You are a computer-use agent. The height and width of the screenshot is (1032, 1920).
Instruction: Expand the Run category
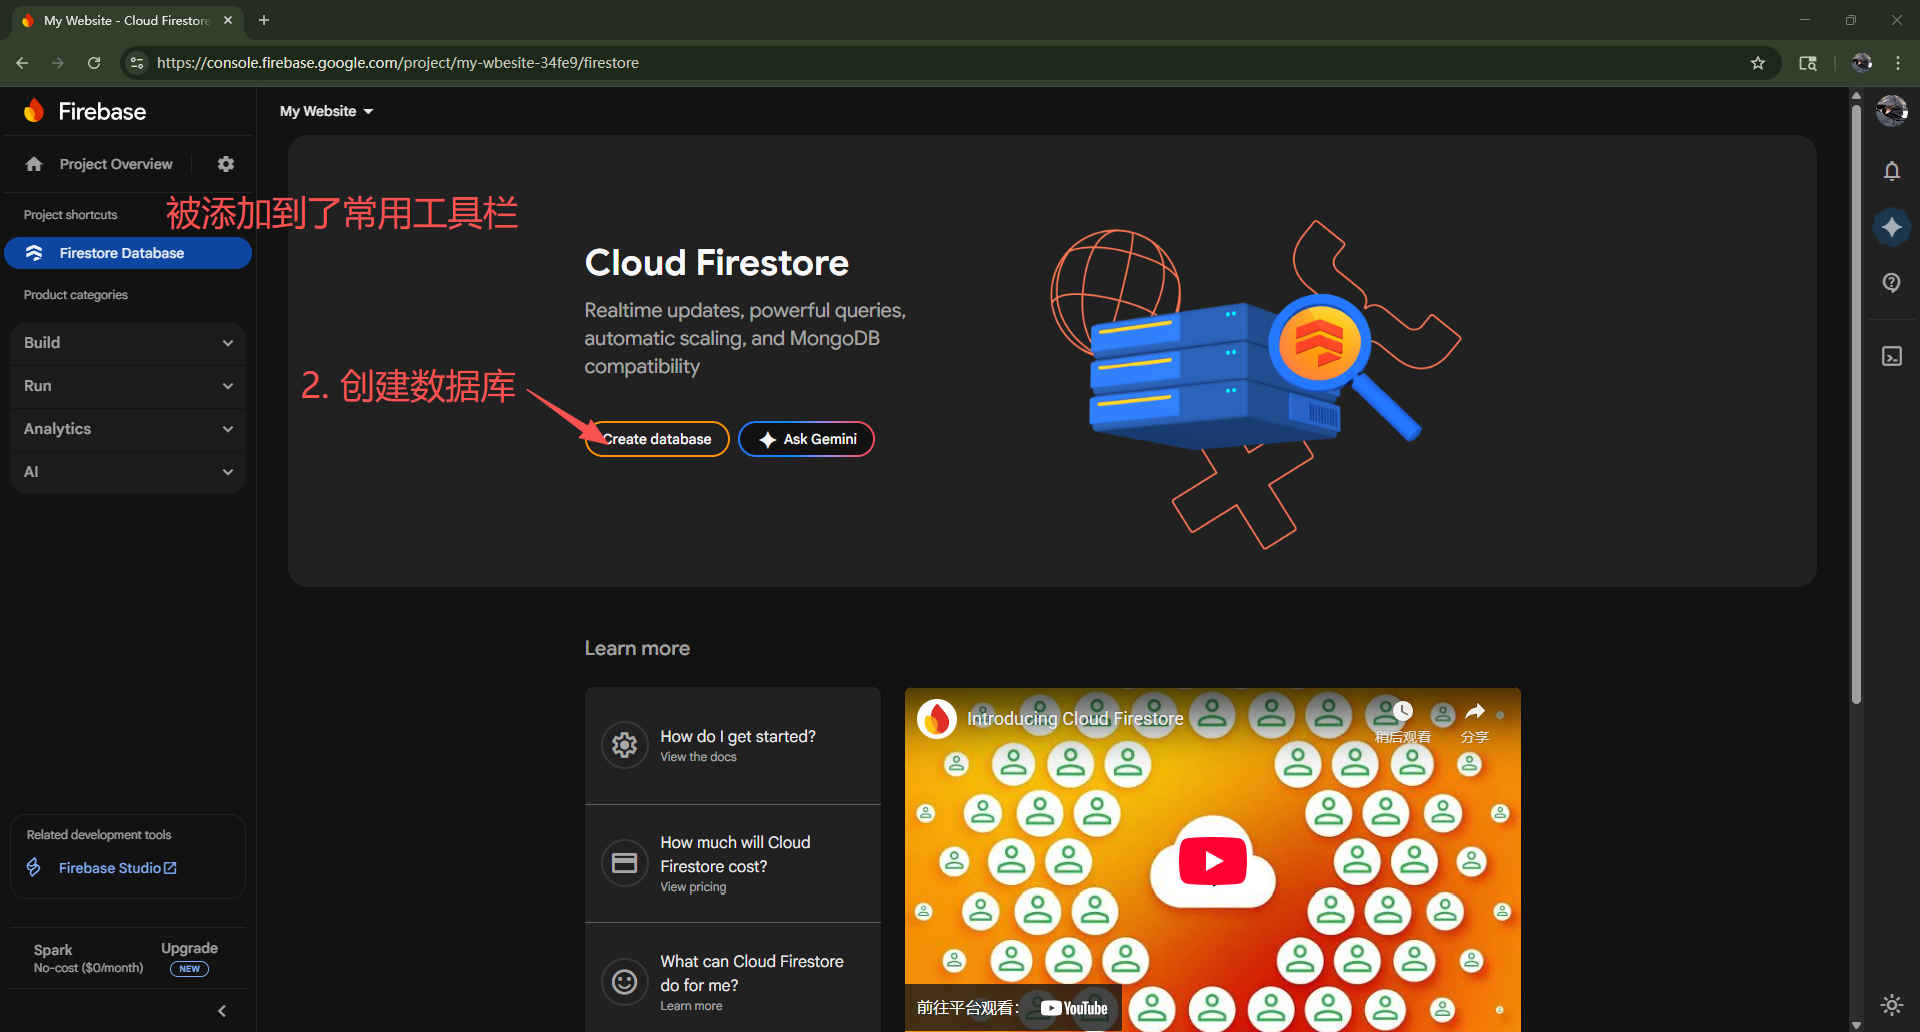click(x=128, y=386)
